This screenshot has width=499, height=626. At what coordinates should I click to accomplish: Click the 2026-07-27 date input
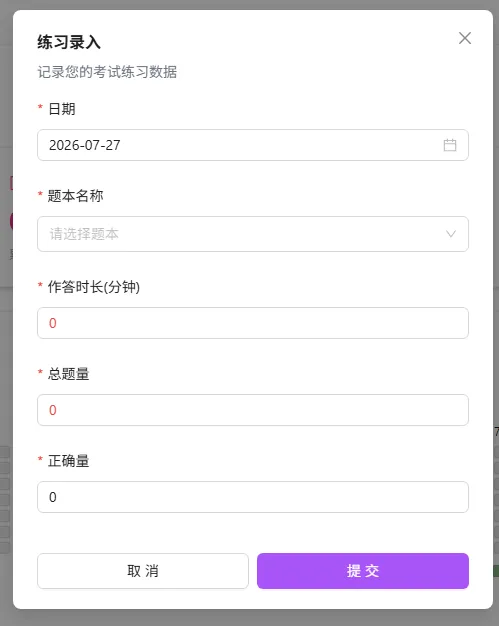pos(253,145)
